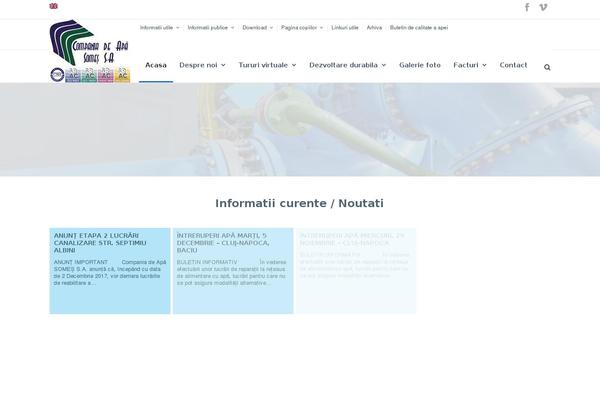Click the BULETIN INFORMATIV excerpt in Marți card
This screenshot has width=600, height=400.
tap(231, 273)
